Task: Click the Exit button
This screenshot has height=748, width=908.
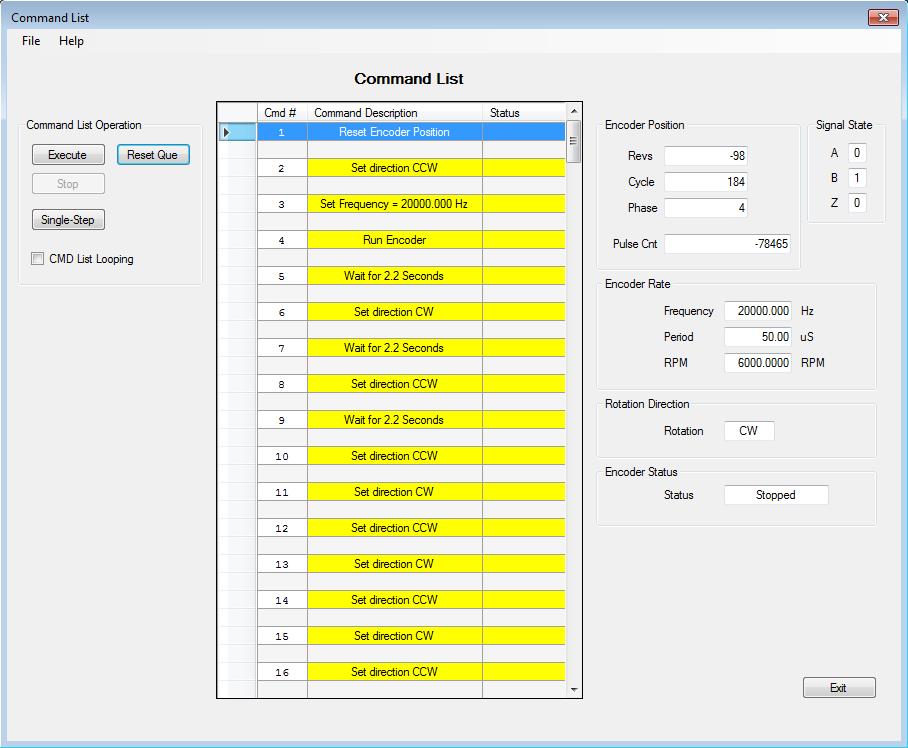Action: coord(838,688)
